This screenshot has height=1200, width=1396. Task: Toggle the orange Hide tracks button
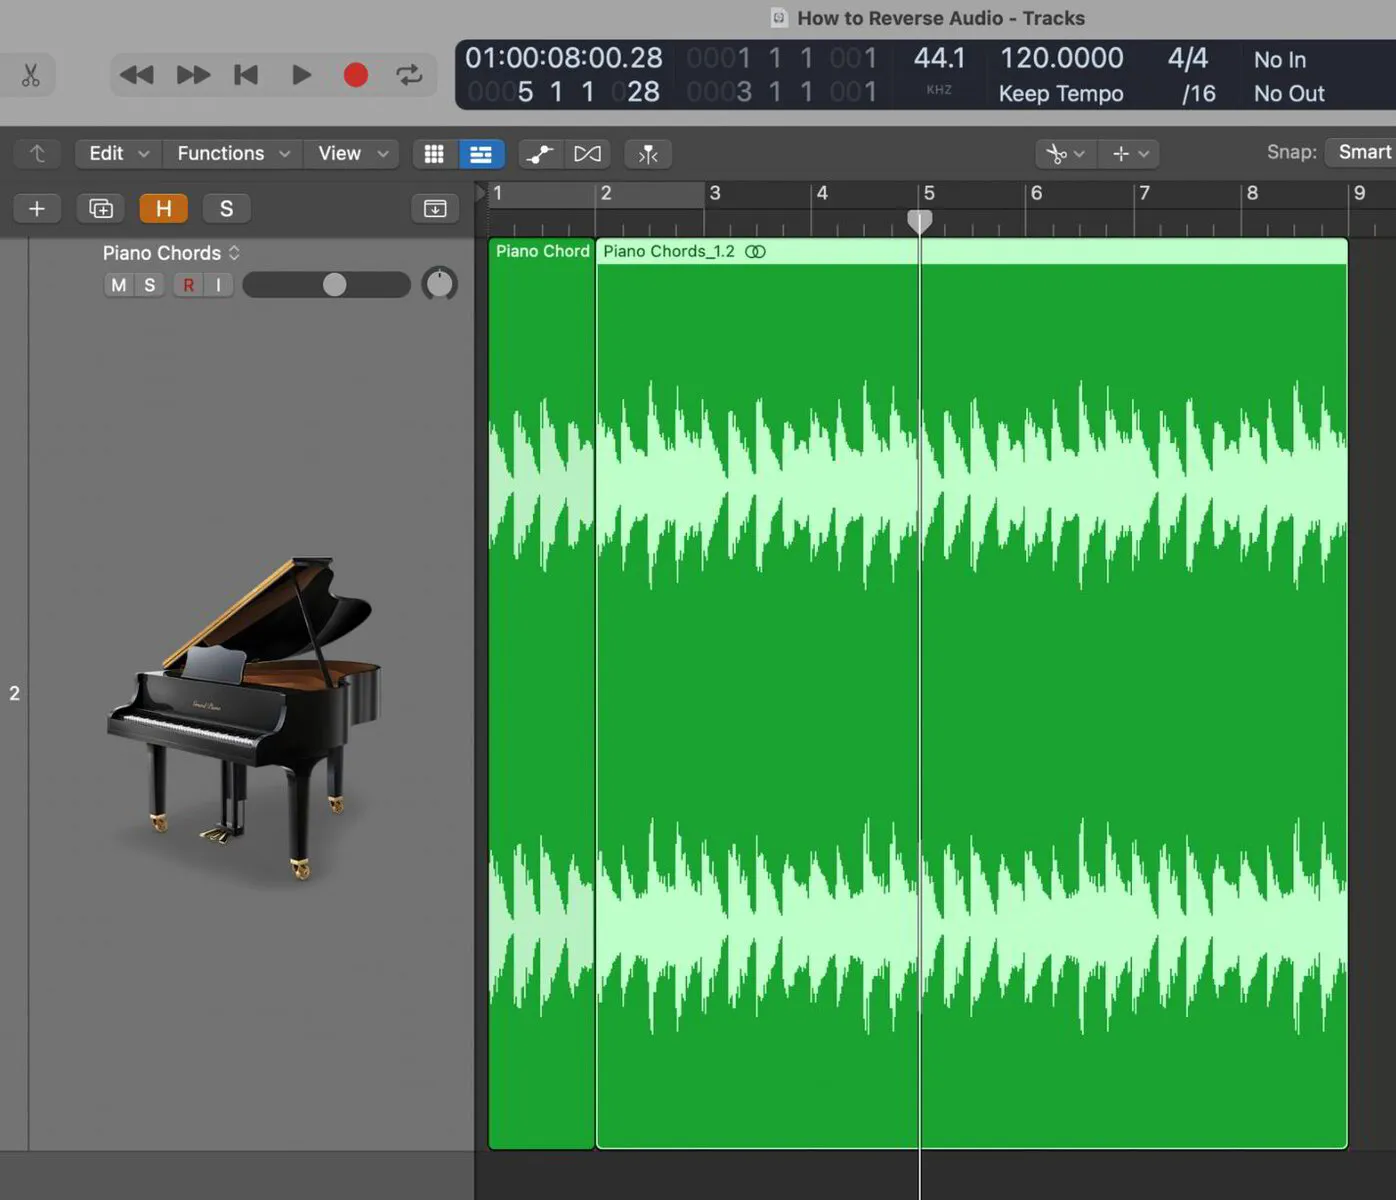163,208
